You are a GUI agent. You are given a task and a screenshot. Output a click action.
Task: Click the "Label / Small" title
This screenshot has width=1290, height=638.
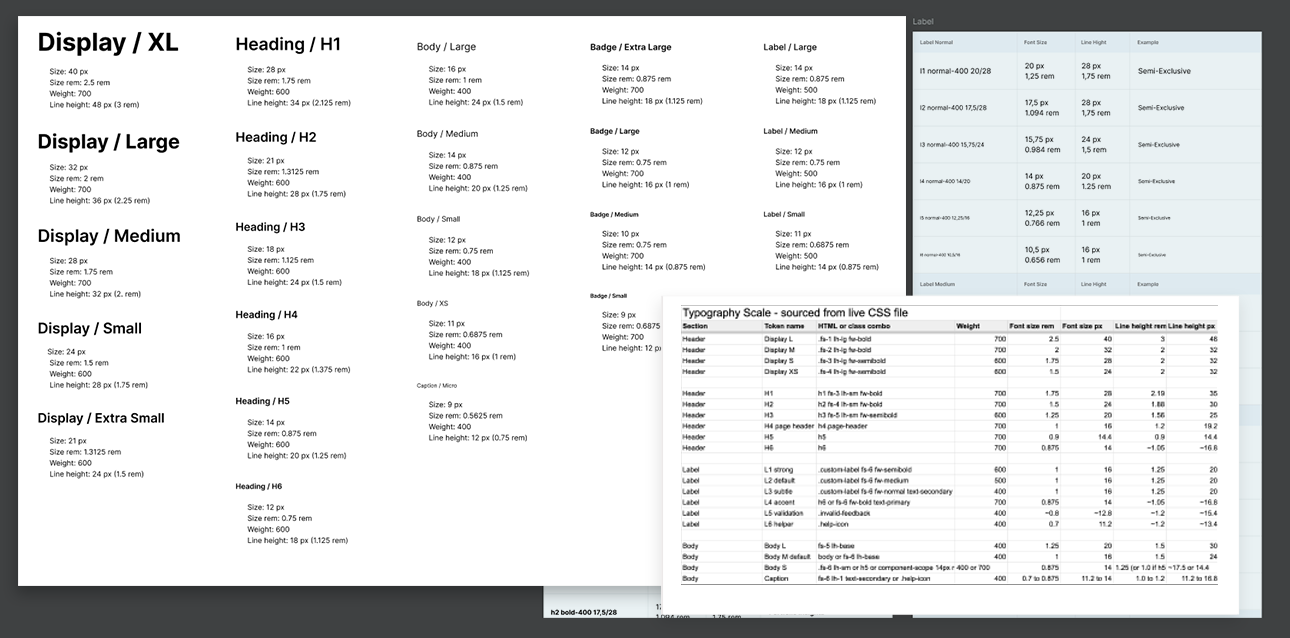tap(783, 214)
